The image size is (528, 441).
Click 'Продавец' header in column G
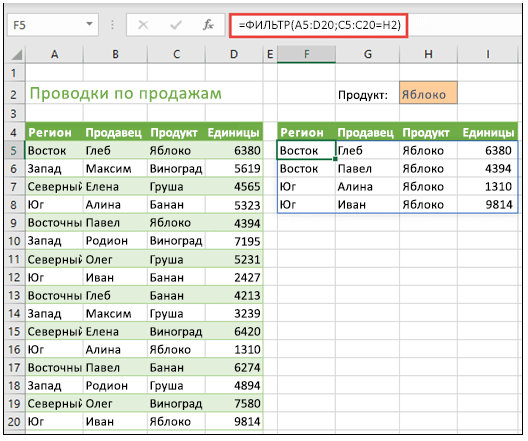click(366, 133)
